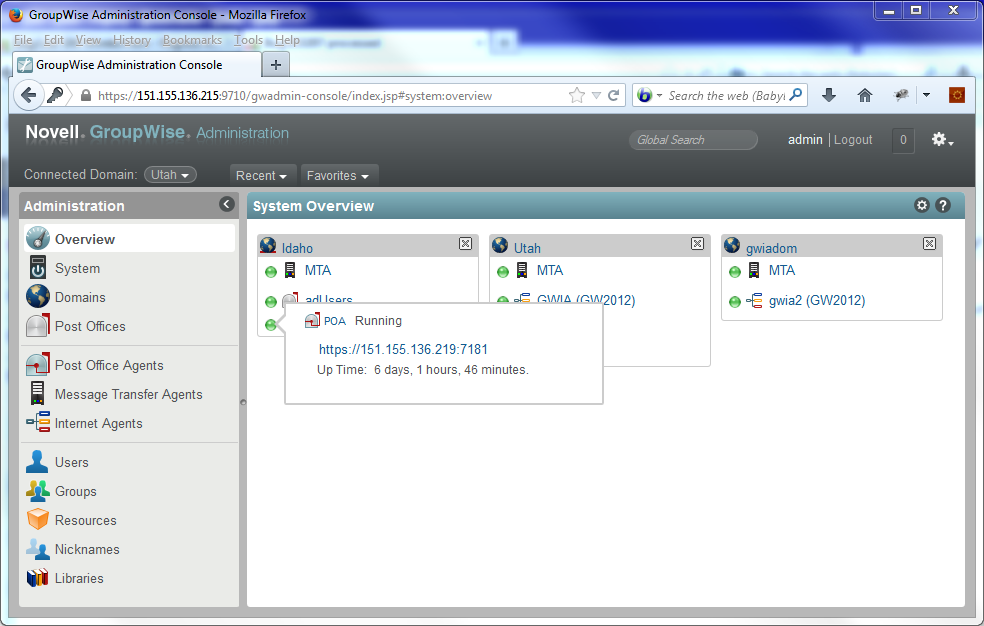Expand the Recent dropdown menu
This screenshot has height=626, width=984.
point(261,176)
